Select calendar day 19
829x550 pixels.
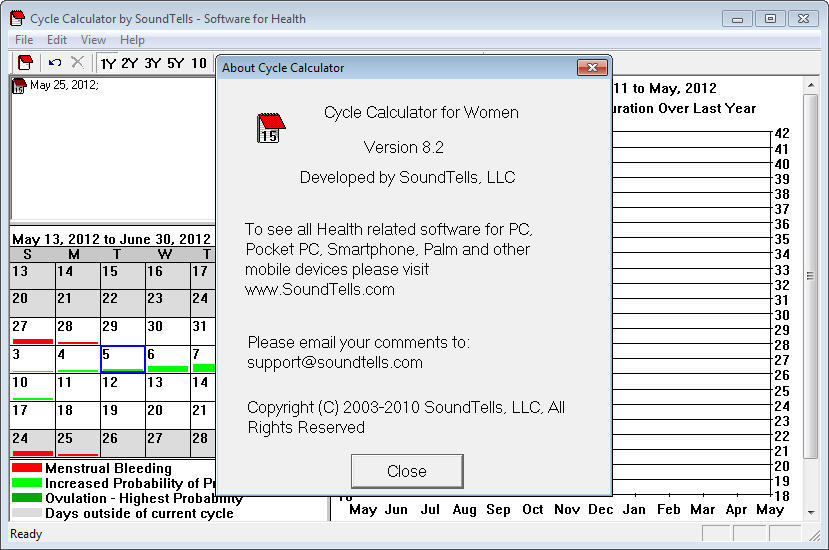123,415
